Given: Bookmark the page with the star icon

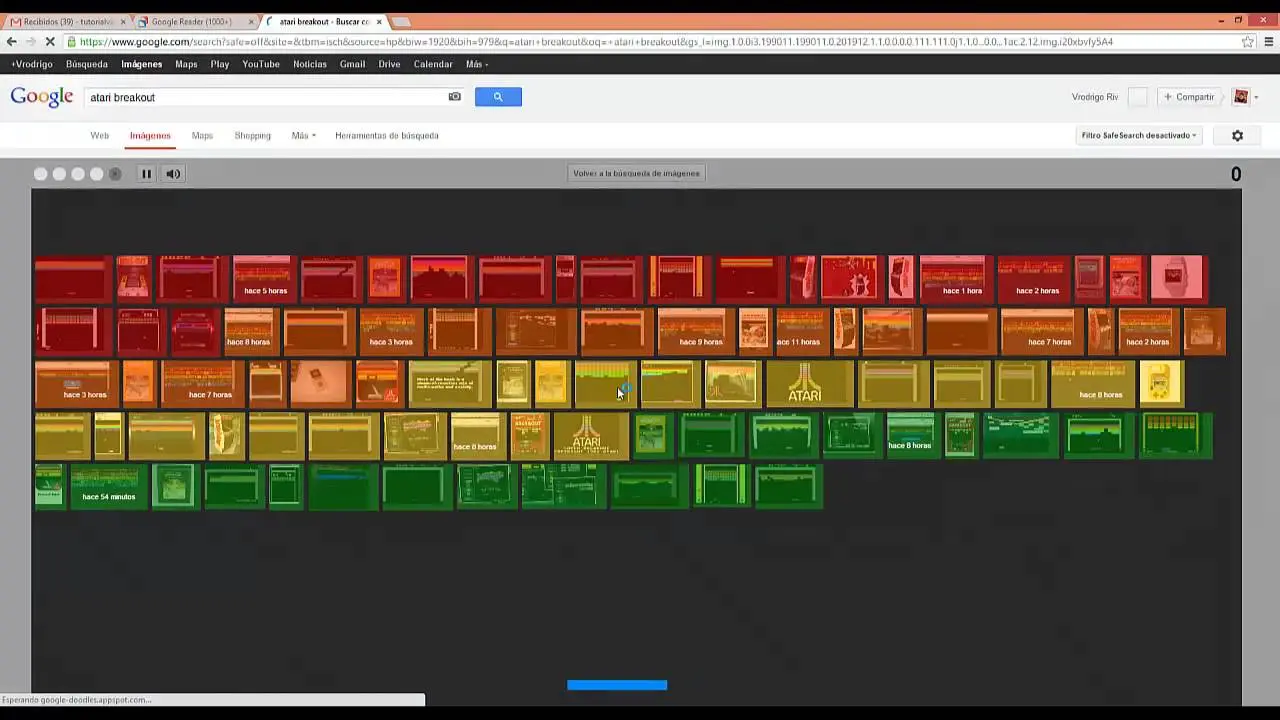Looking at the screenshot, I should tap(1248, 42).
